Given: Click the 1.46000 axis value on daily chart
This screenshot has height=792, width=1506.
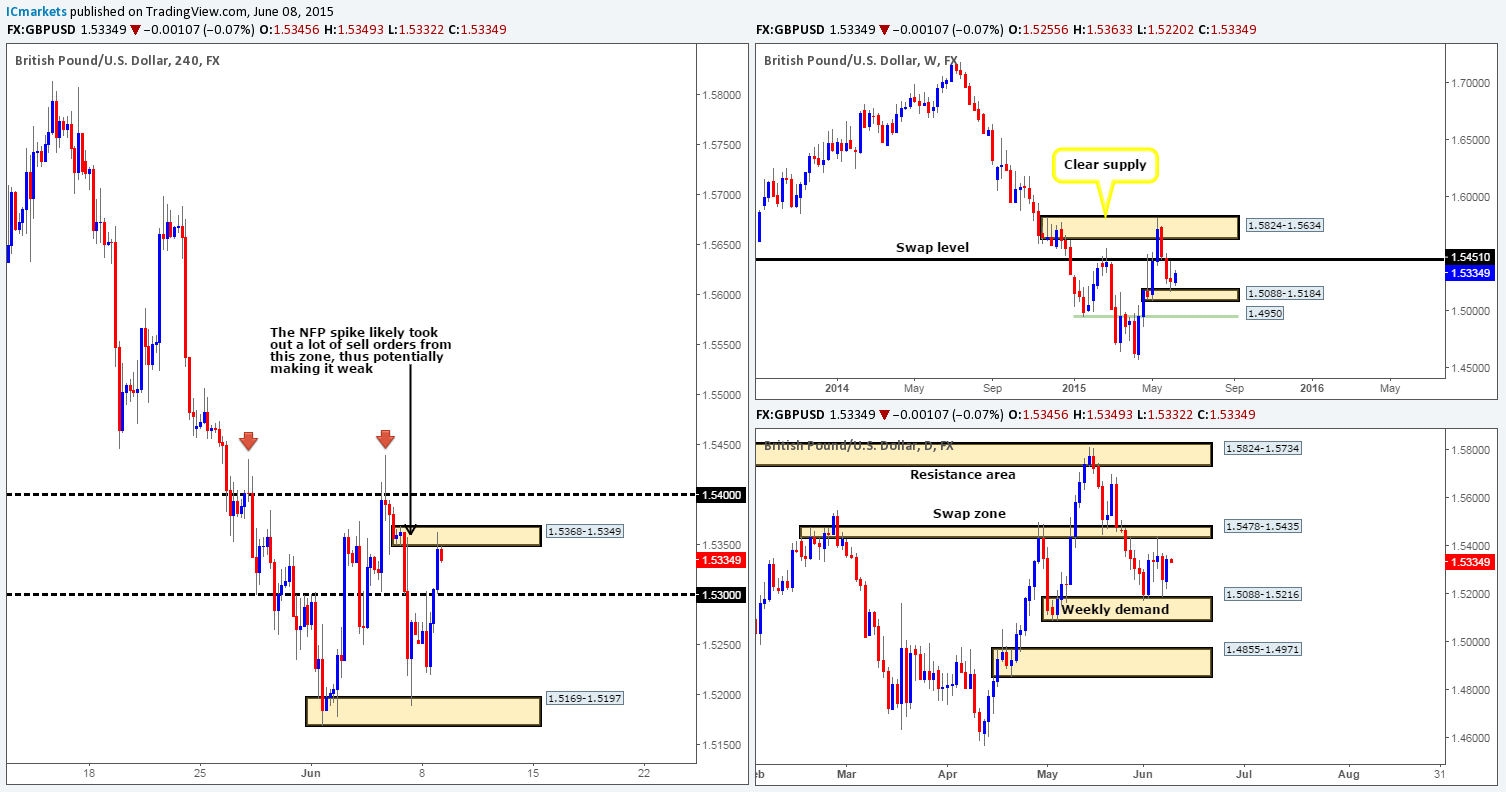Looking at the screenshot, I should coord(1471,738).
